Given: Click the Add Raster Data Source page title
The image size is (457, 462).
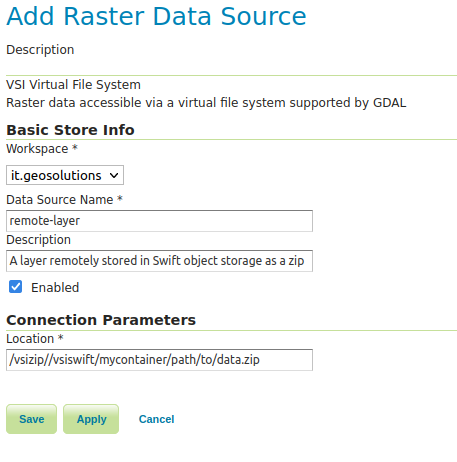Looking at the screenshot, I should click(x=156, y=16).
